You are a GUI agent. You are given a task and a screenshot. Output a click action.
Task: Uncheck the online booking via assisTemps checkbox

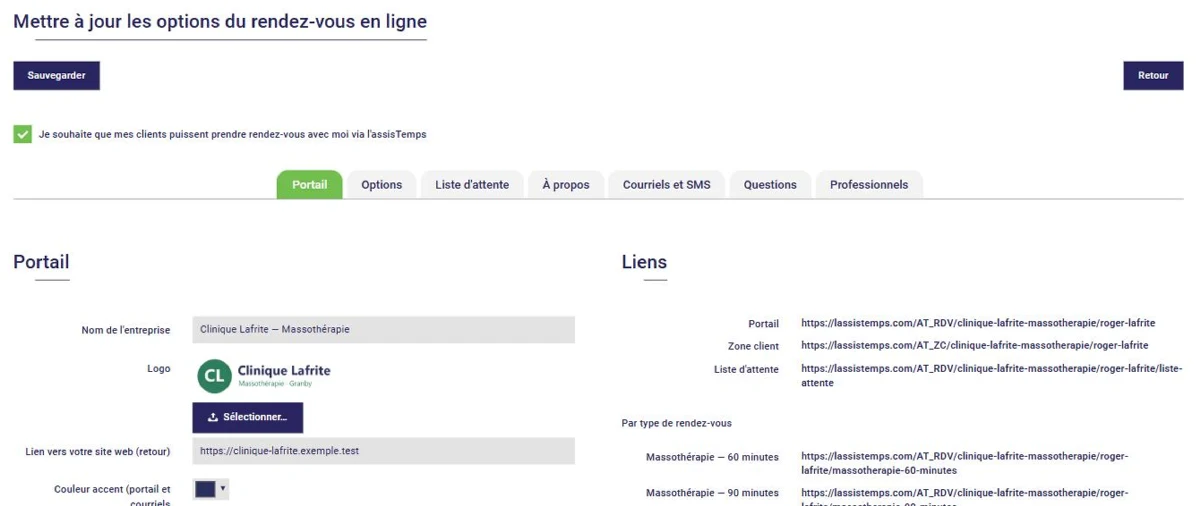pos(23,134)
